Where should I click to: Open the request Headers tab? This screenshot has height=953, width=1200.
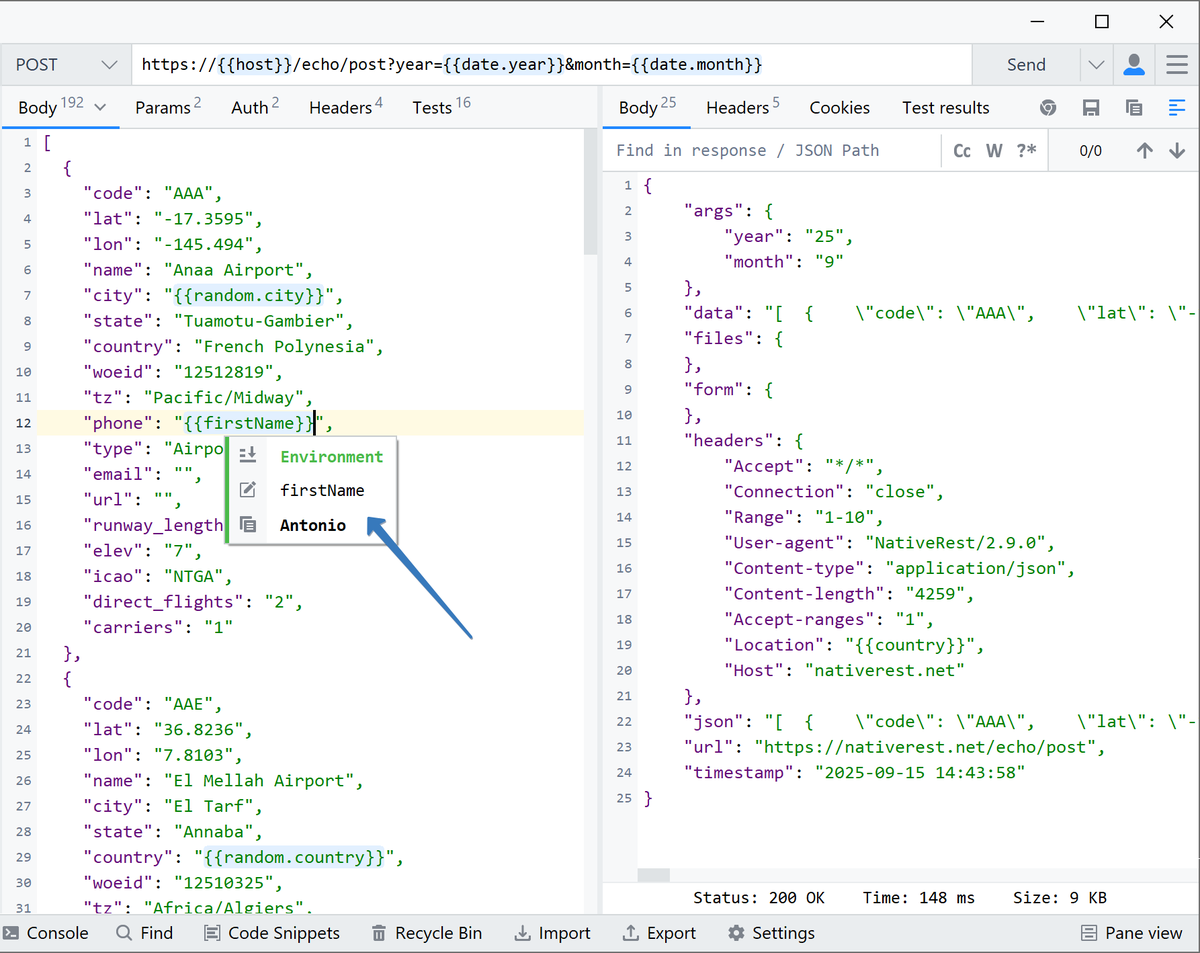click(346, 107)
